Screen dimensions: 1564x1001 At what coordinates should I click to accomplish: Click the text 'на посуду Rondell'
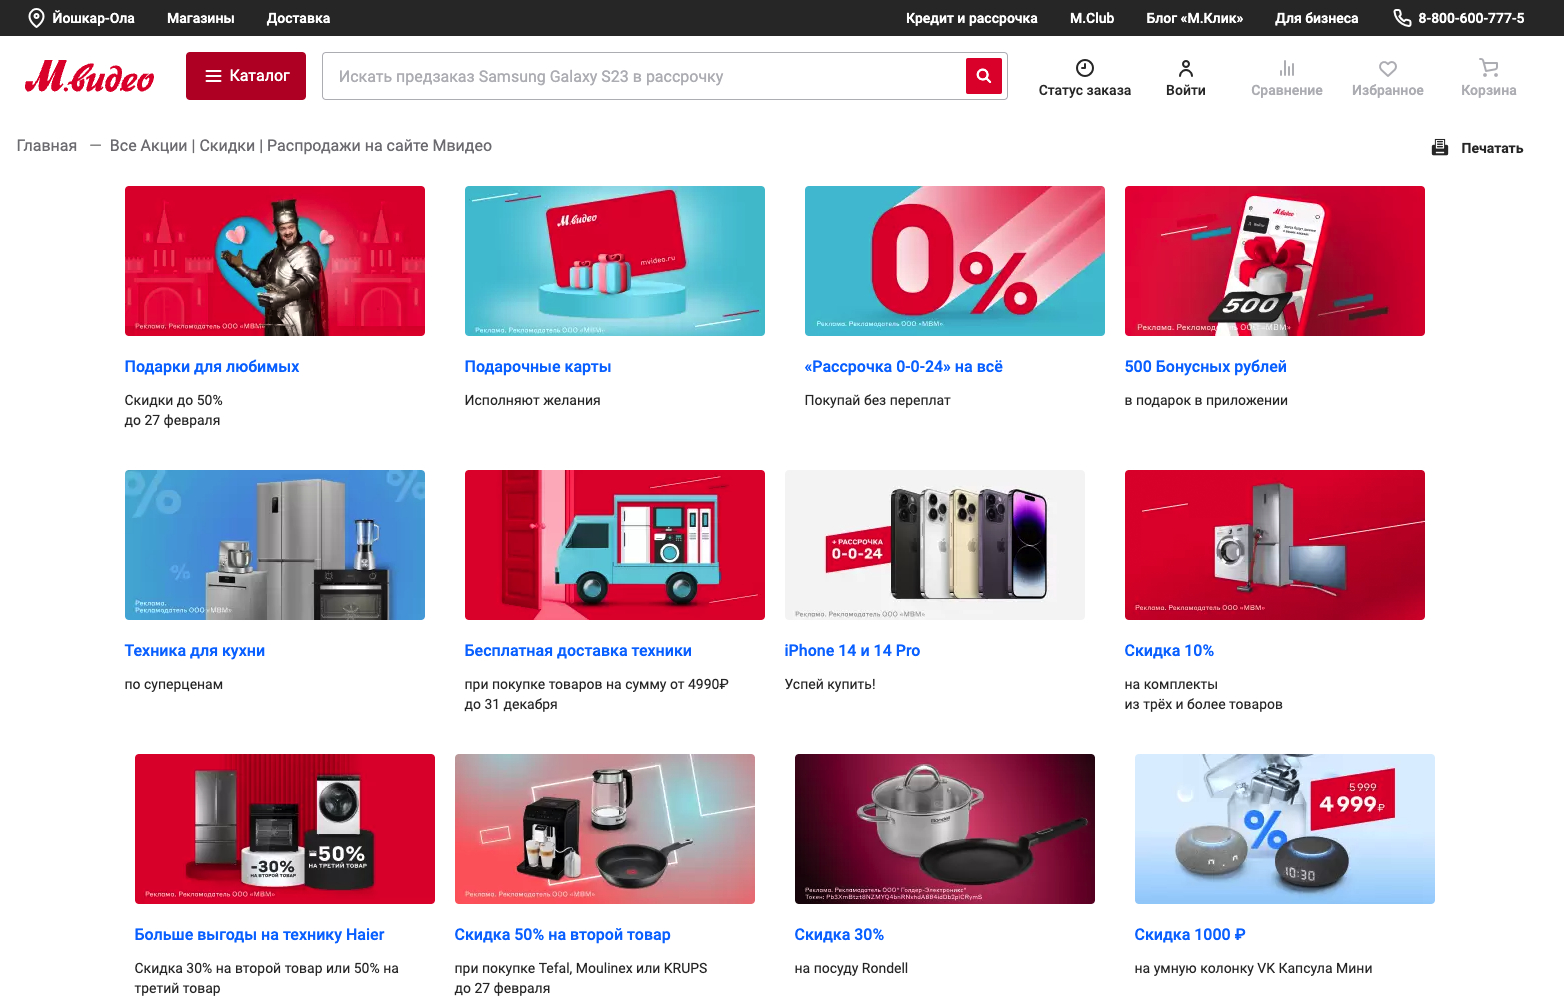pos(852,969)
